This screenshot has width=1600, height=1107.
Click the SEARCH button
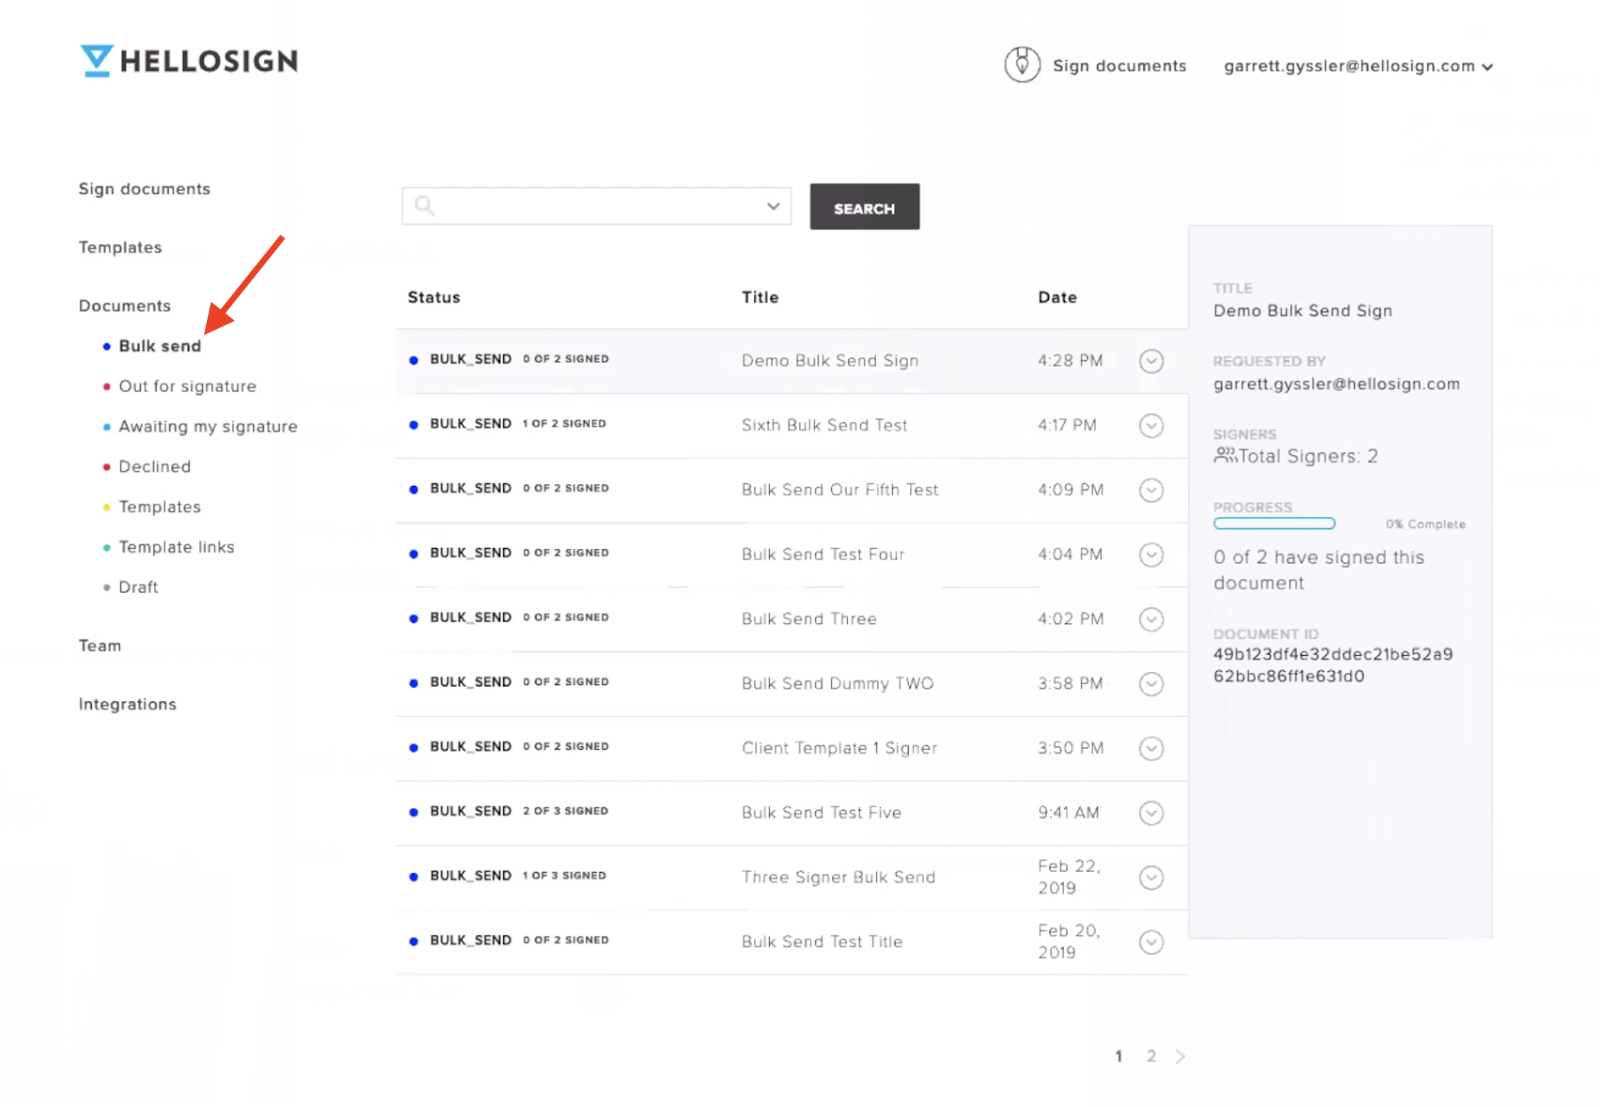[x=864, y=207]
